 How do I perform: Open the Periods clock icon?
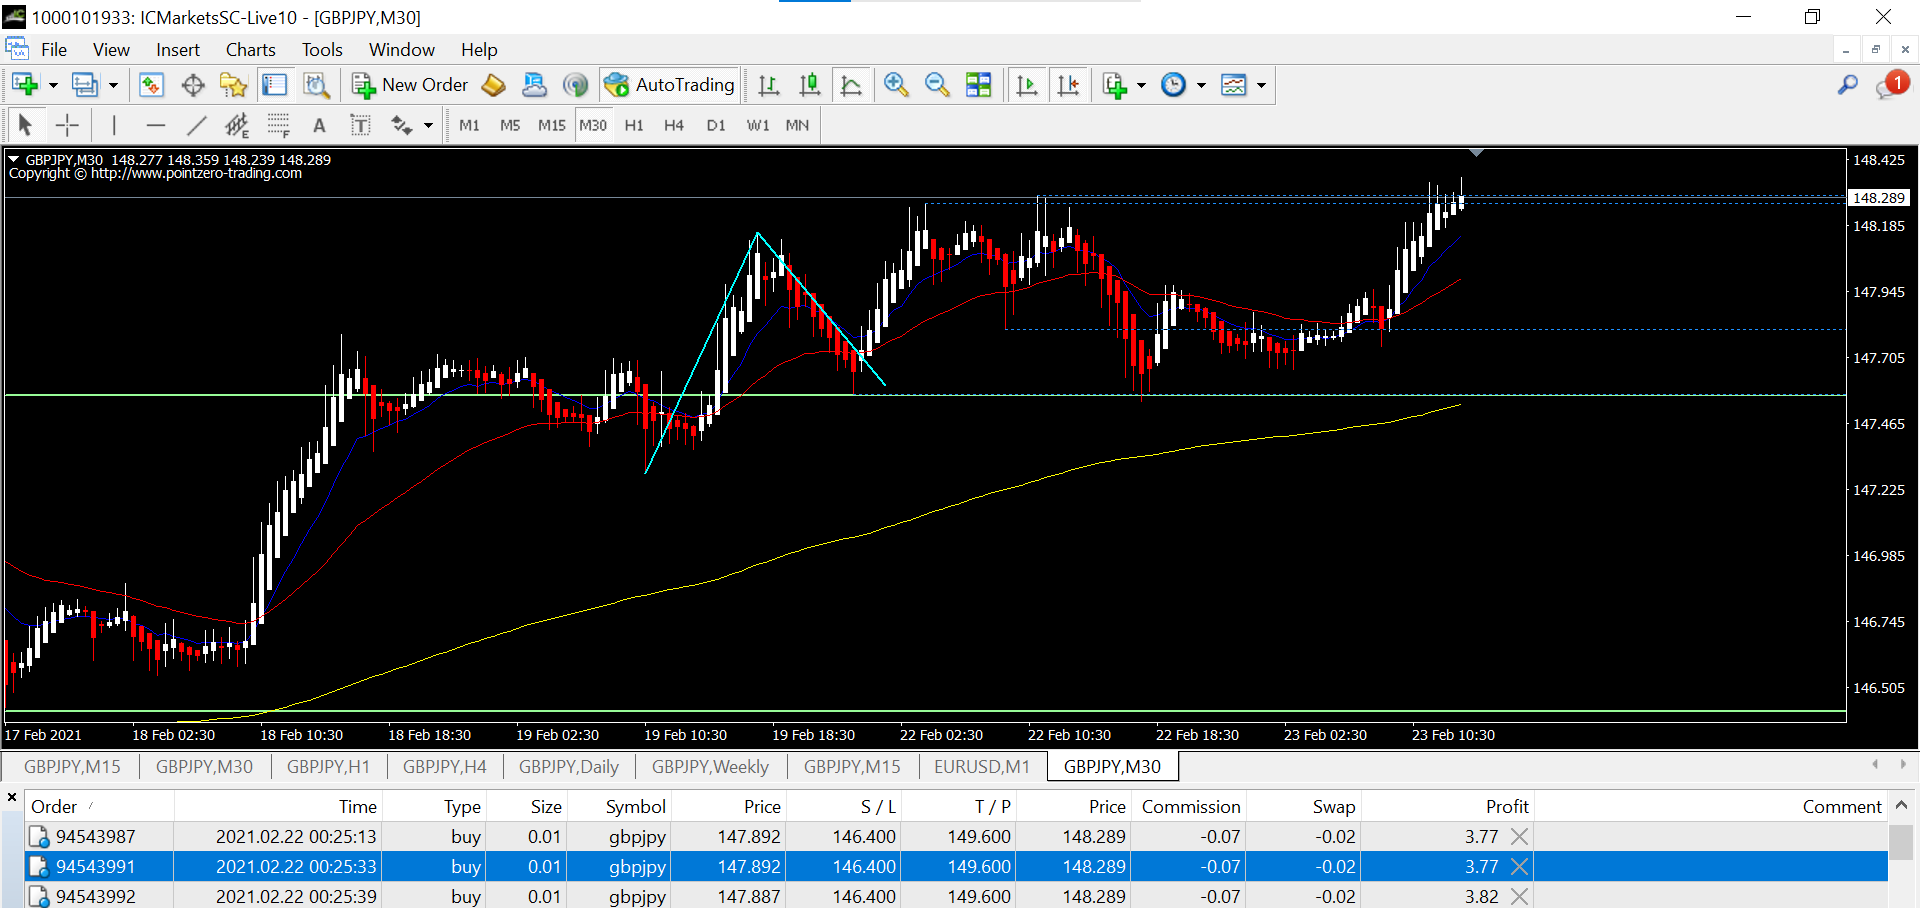tap(1173, 85)
